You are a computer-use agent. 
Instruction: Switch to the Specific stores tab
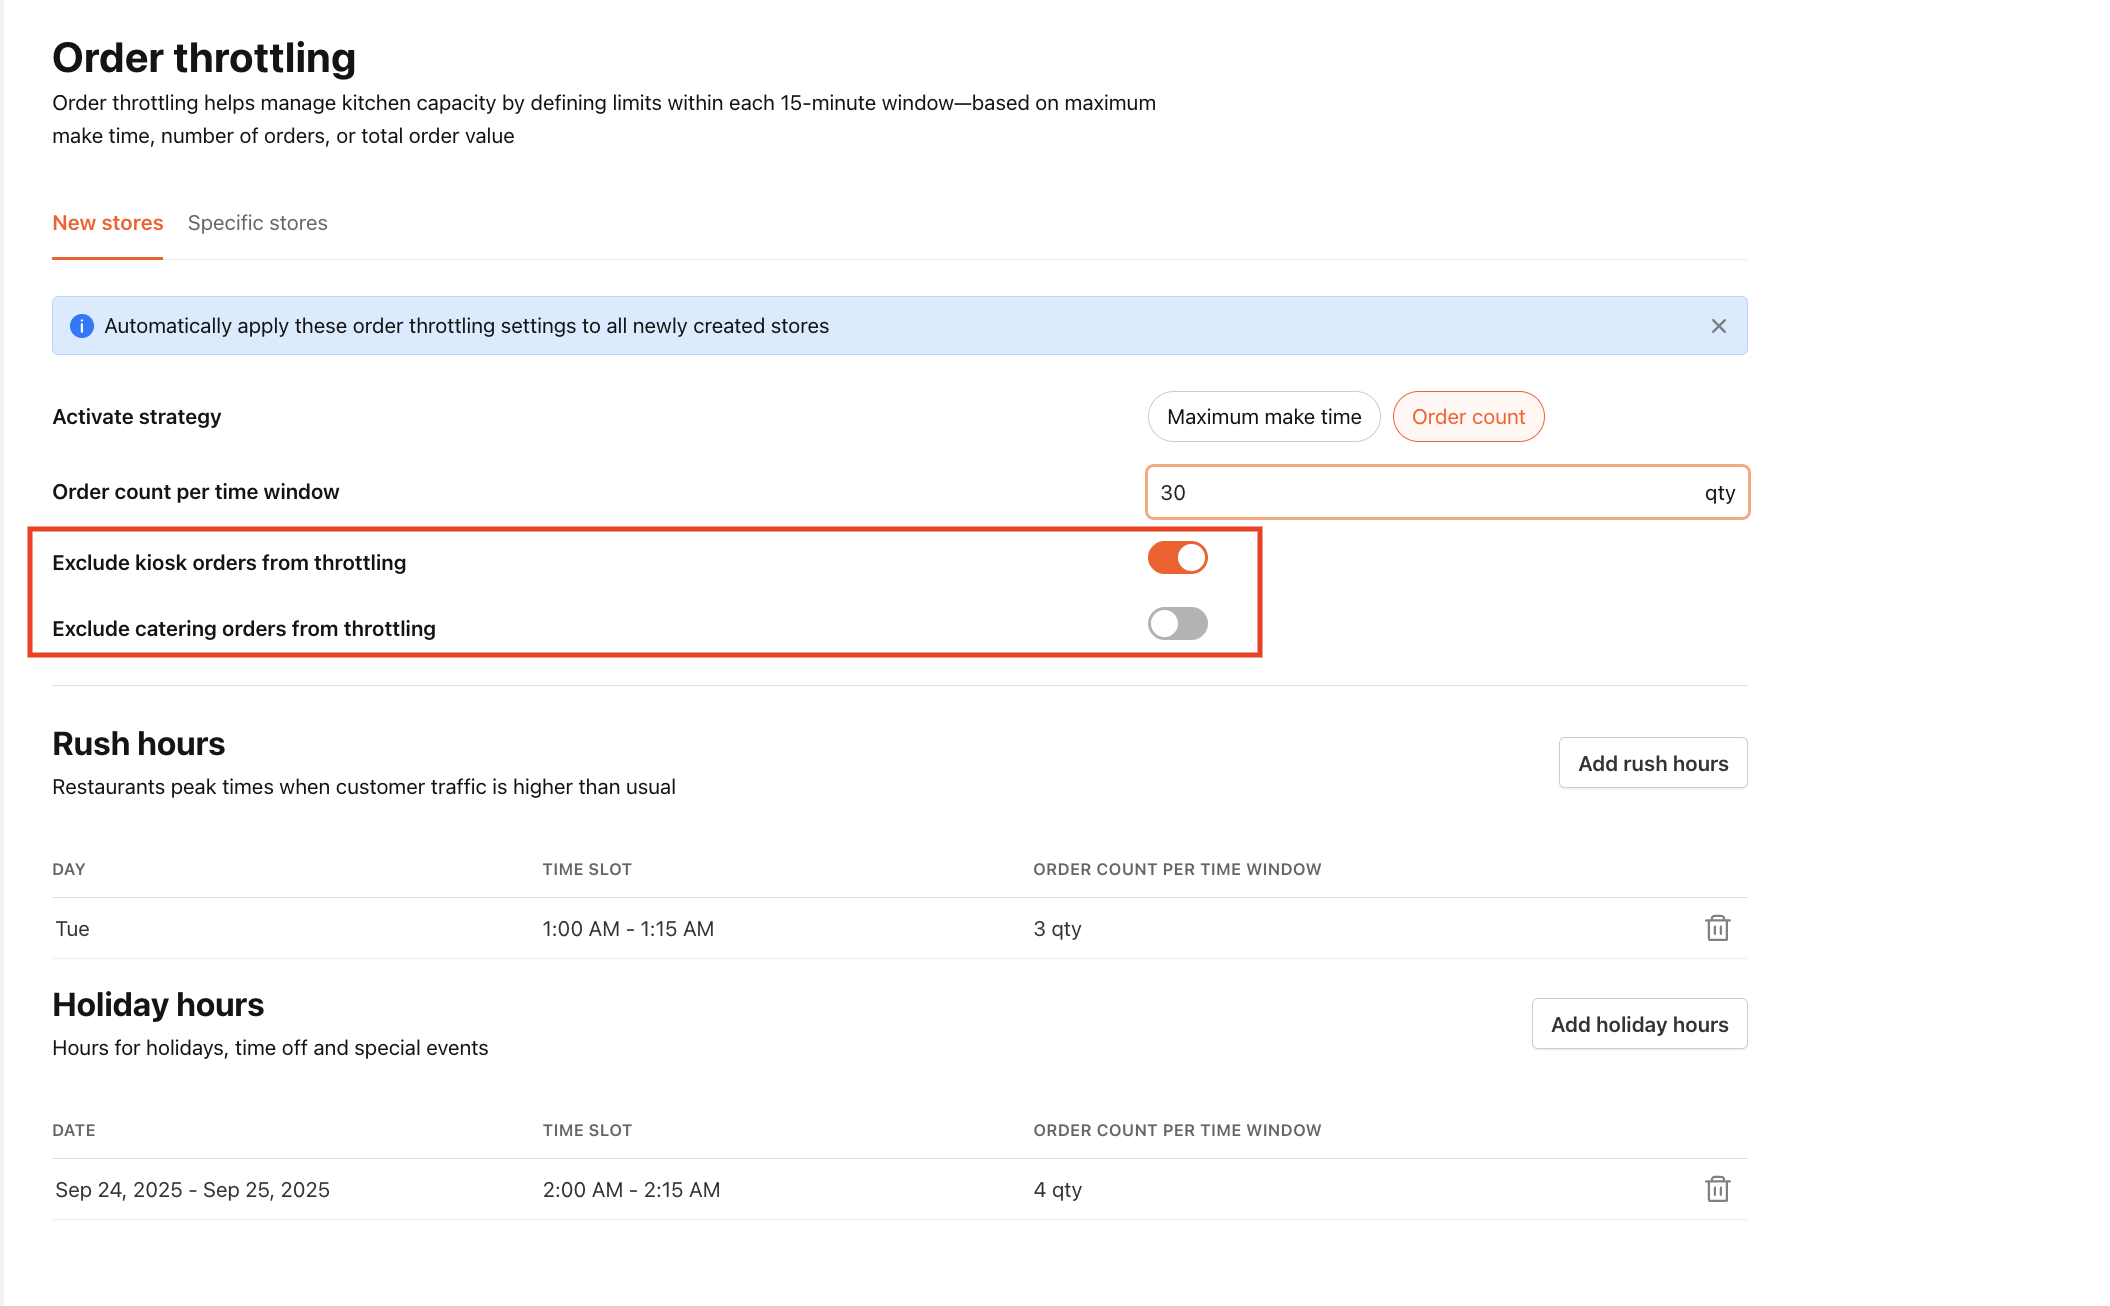(x=257, y=222)
